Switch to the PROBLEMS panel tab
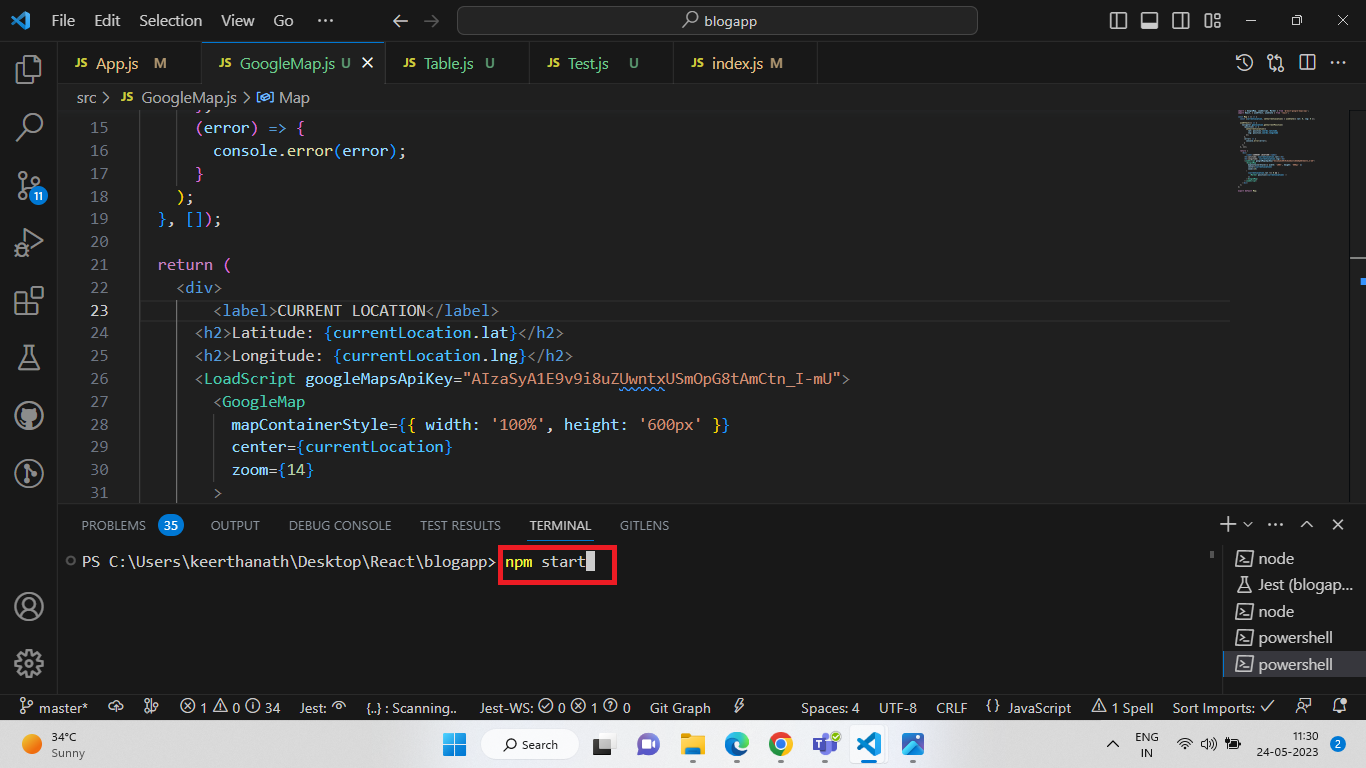The image size is (1366, 768). pos(113,525)
